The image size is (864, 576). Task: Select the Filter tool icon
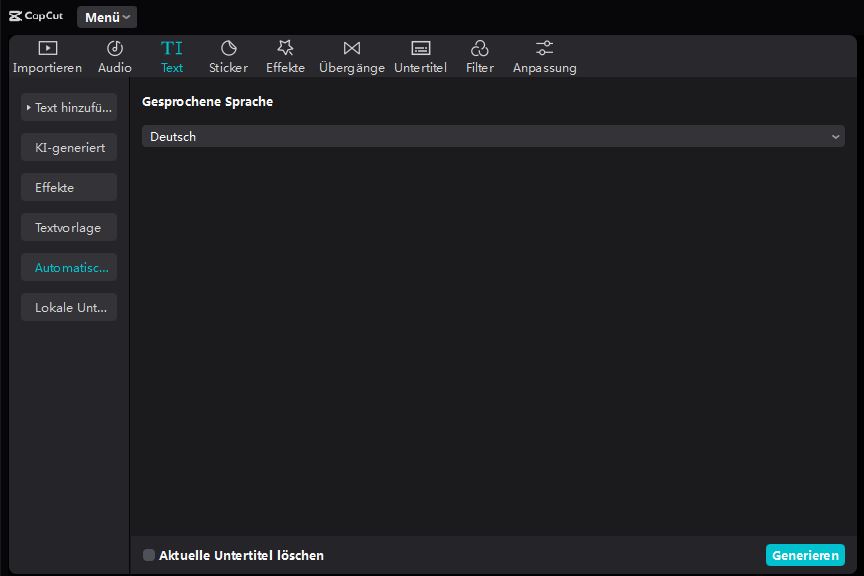click(x=480, y=48)
